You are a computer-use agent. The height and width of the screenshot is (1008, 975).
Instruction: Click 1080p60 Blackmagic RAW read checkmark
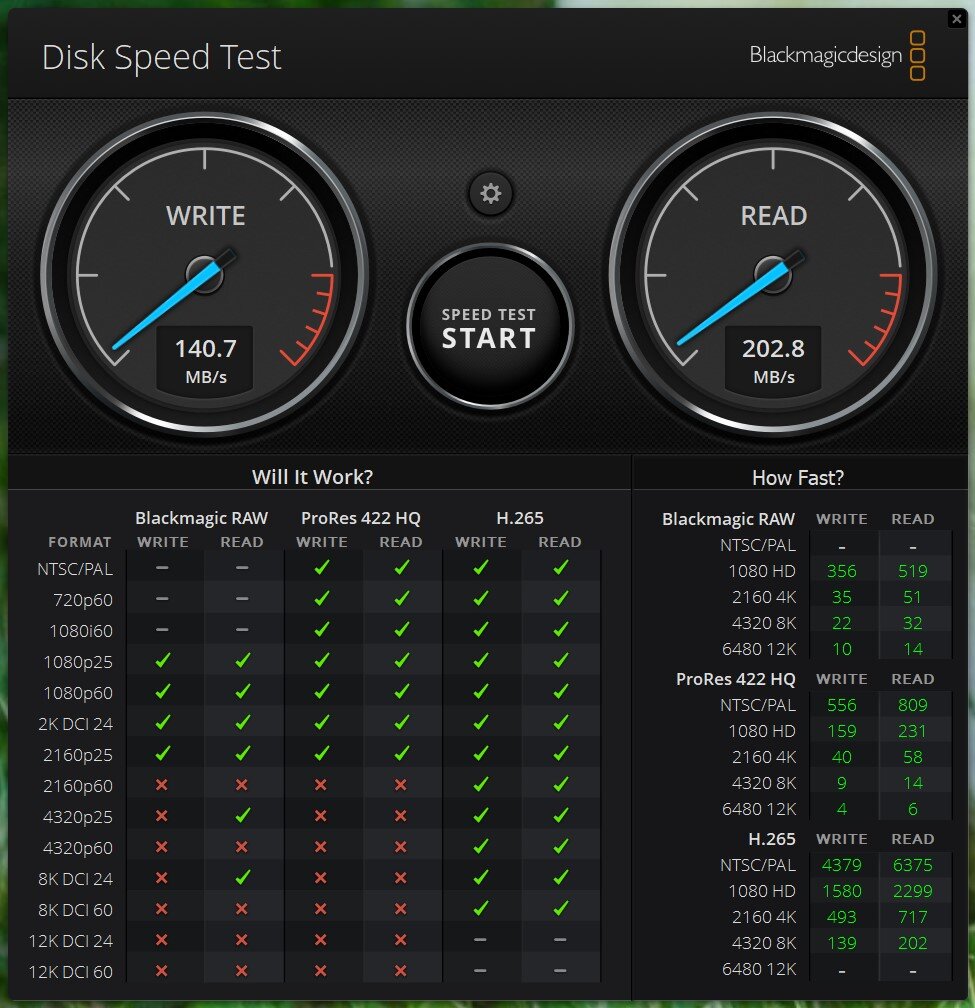pyautogui.click(x=242, y=691)
